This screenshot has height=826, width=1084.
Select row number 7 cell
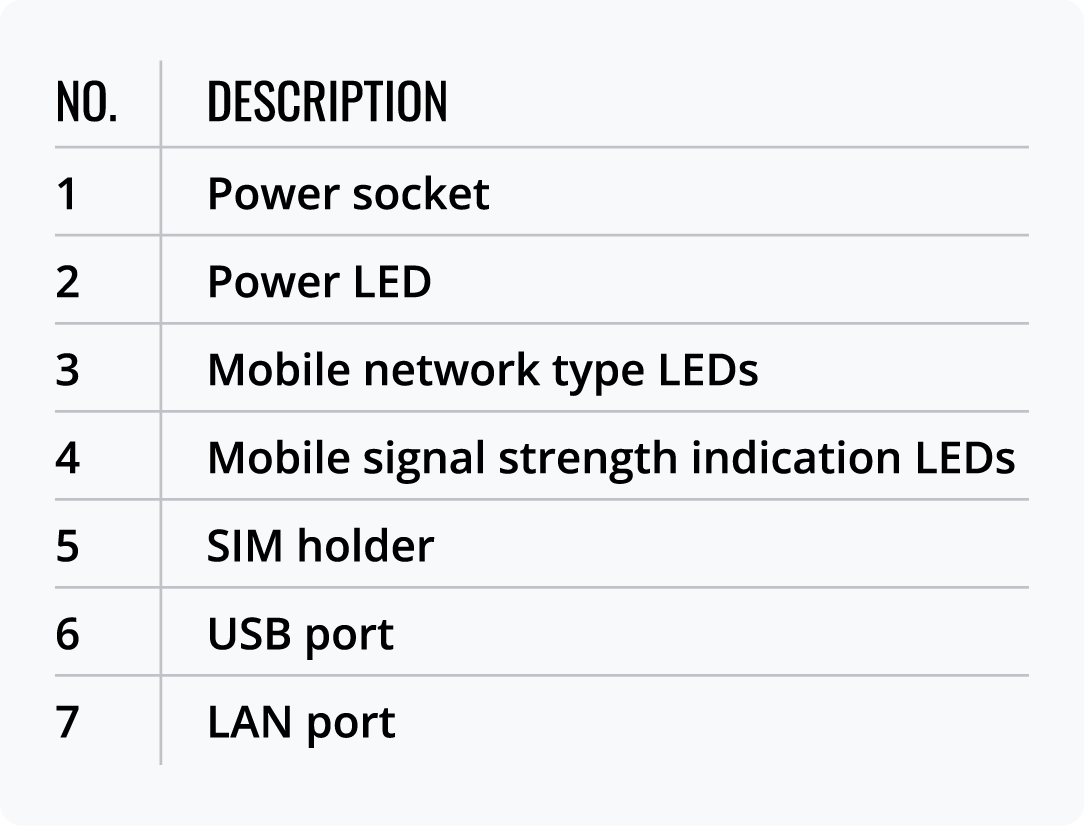pyautogui.click(x=67, y=722)
